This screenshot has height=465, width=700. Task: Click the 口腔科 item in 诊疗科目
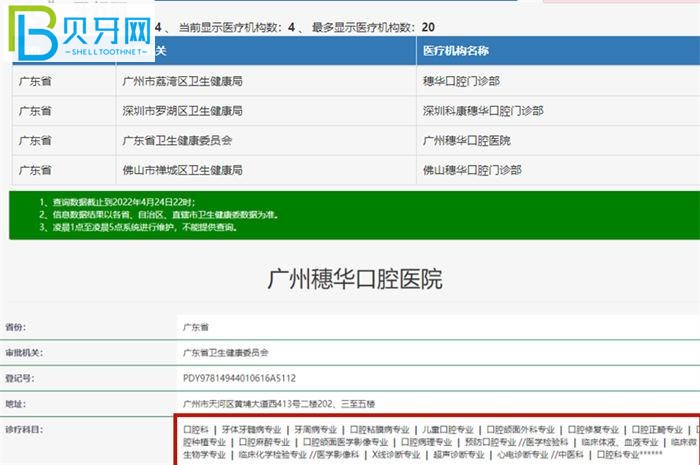pyautogui.click(x=196, y=429)
